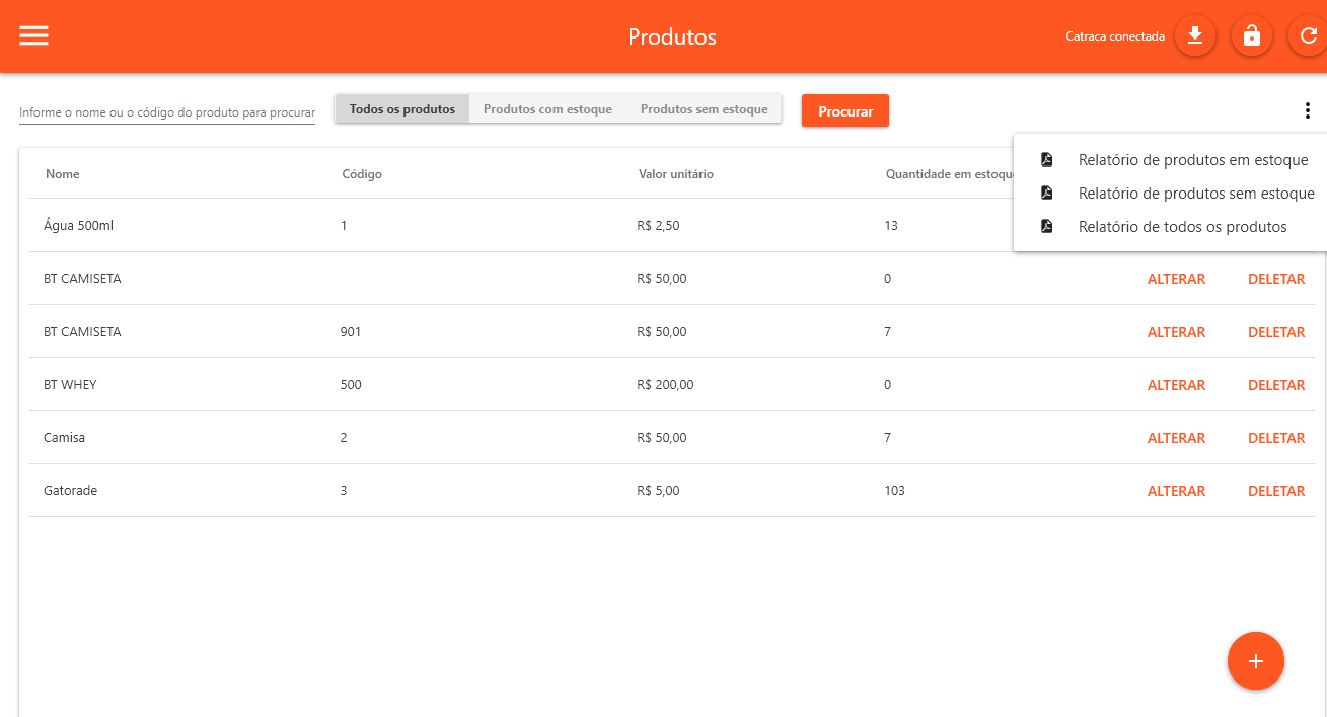Click the 'Nome' column header
The width and height of the screenshot is (1327, 717).
(63, 174)
